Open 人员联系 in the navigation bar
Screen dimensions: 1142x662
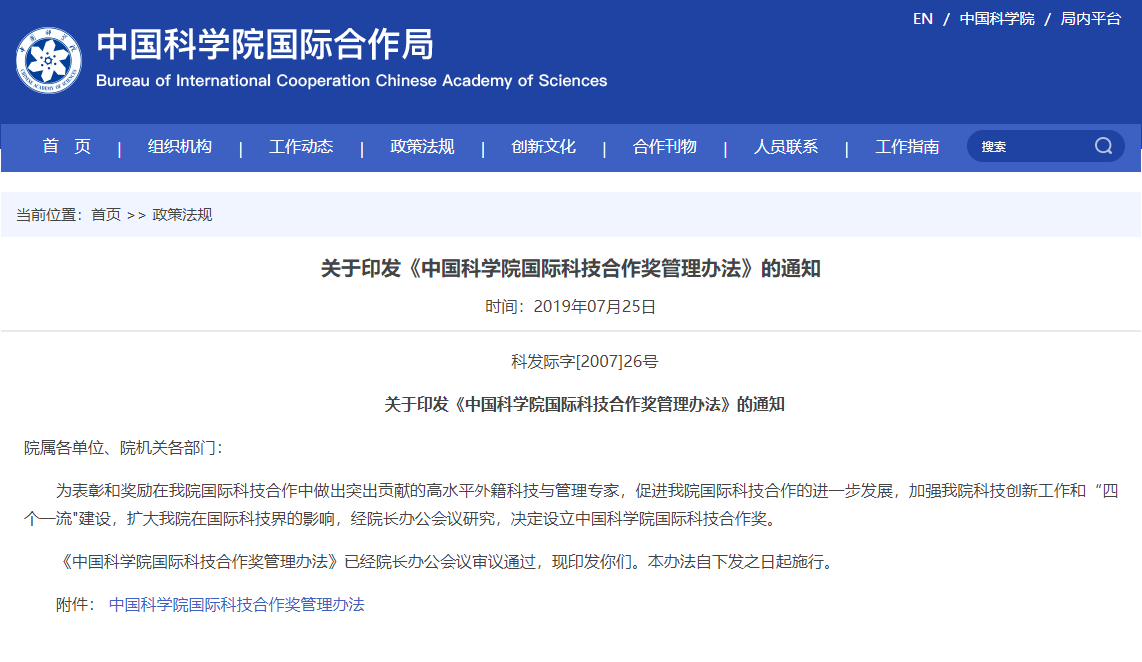[x=786, y=146]
